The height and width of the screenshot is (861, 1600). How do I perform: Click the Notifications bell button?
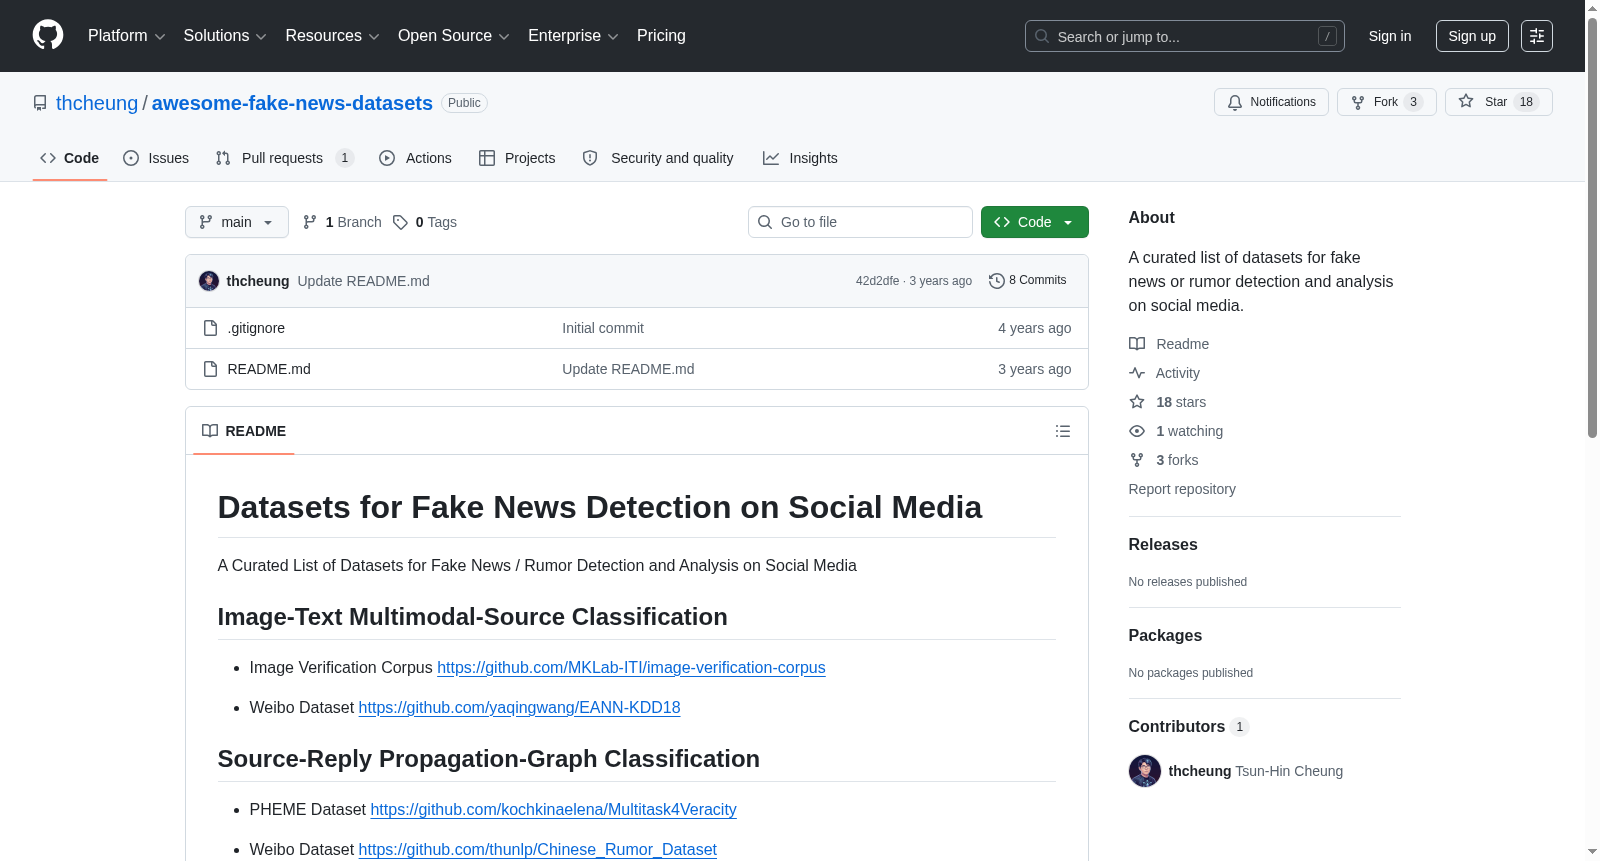(x=1271, y=102)
